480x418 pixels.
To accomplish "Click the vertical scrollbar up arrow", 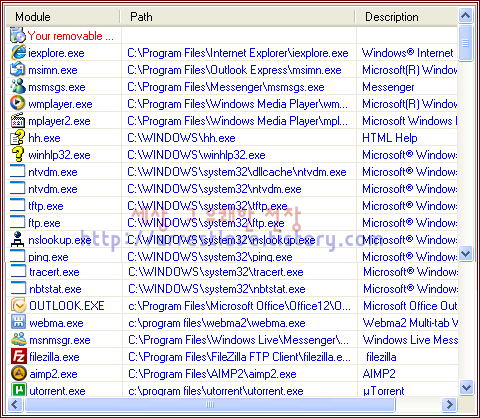I will [465, 15].
